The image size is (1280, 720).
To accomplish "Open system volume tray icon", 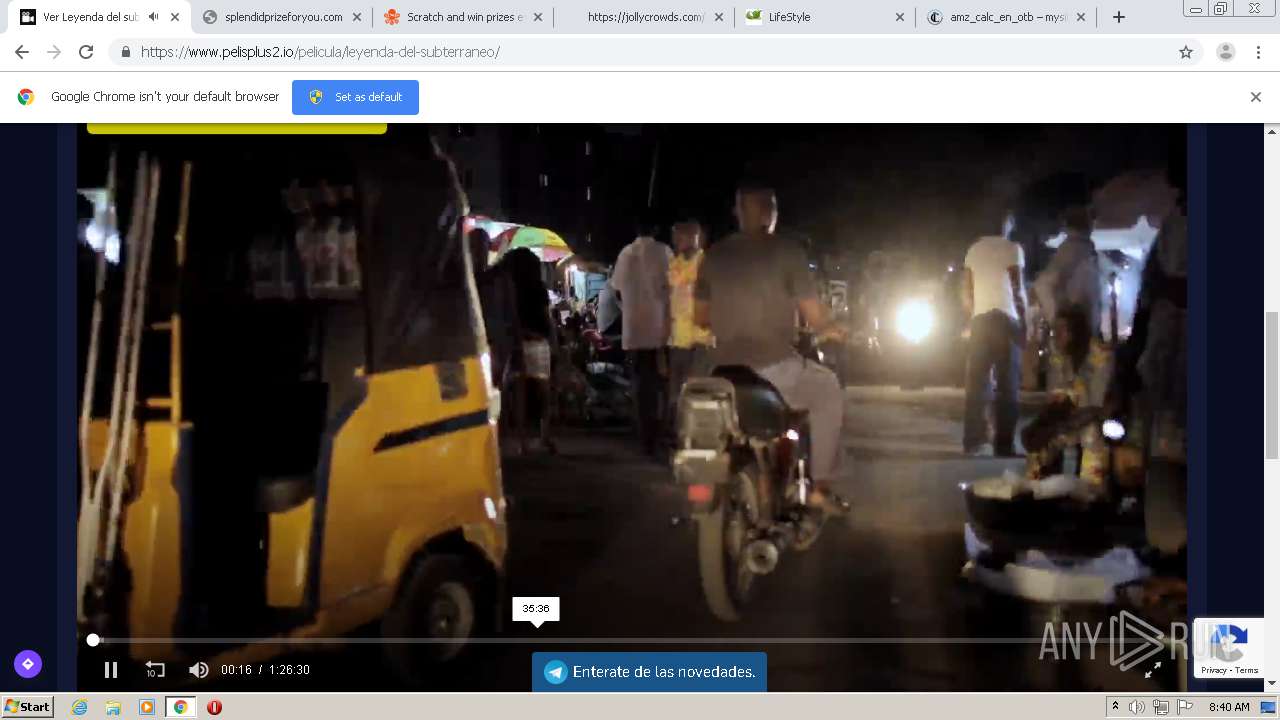I will (1137, 707).
